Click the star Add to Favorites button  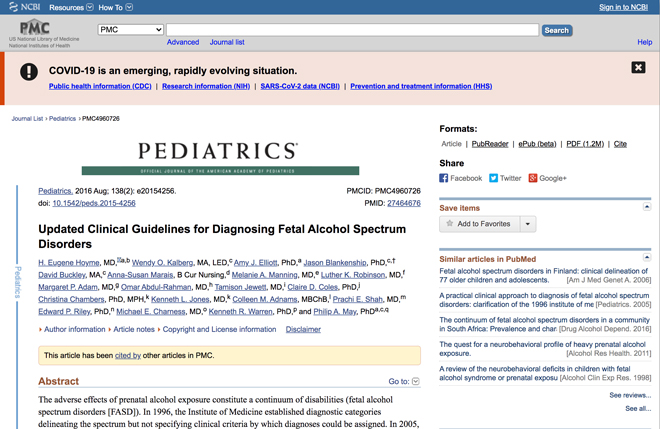[478, 224]
